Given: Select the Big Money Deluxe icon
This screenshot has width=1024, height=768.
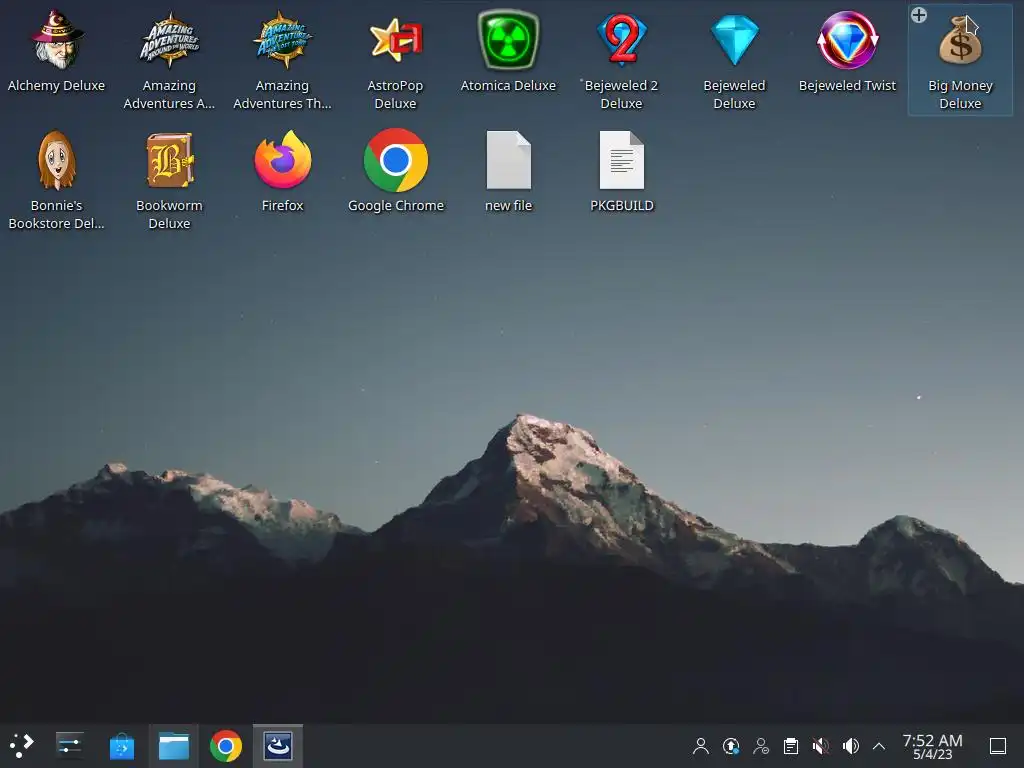Looking at the screenshot, I should pos(961,42).
